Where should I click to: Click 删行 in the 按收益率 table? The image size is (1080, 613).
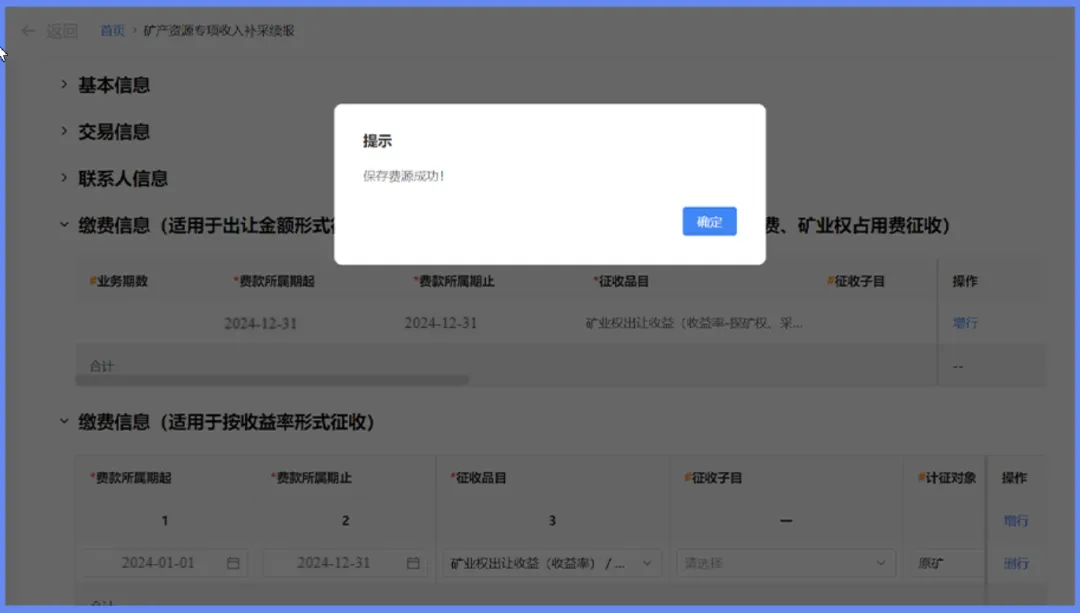coord(1015,563)
